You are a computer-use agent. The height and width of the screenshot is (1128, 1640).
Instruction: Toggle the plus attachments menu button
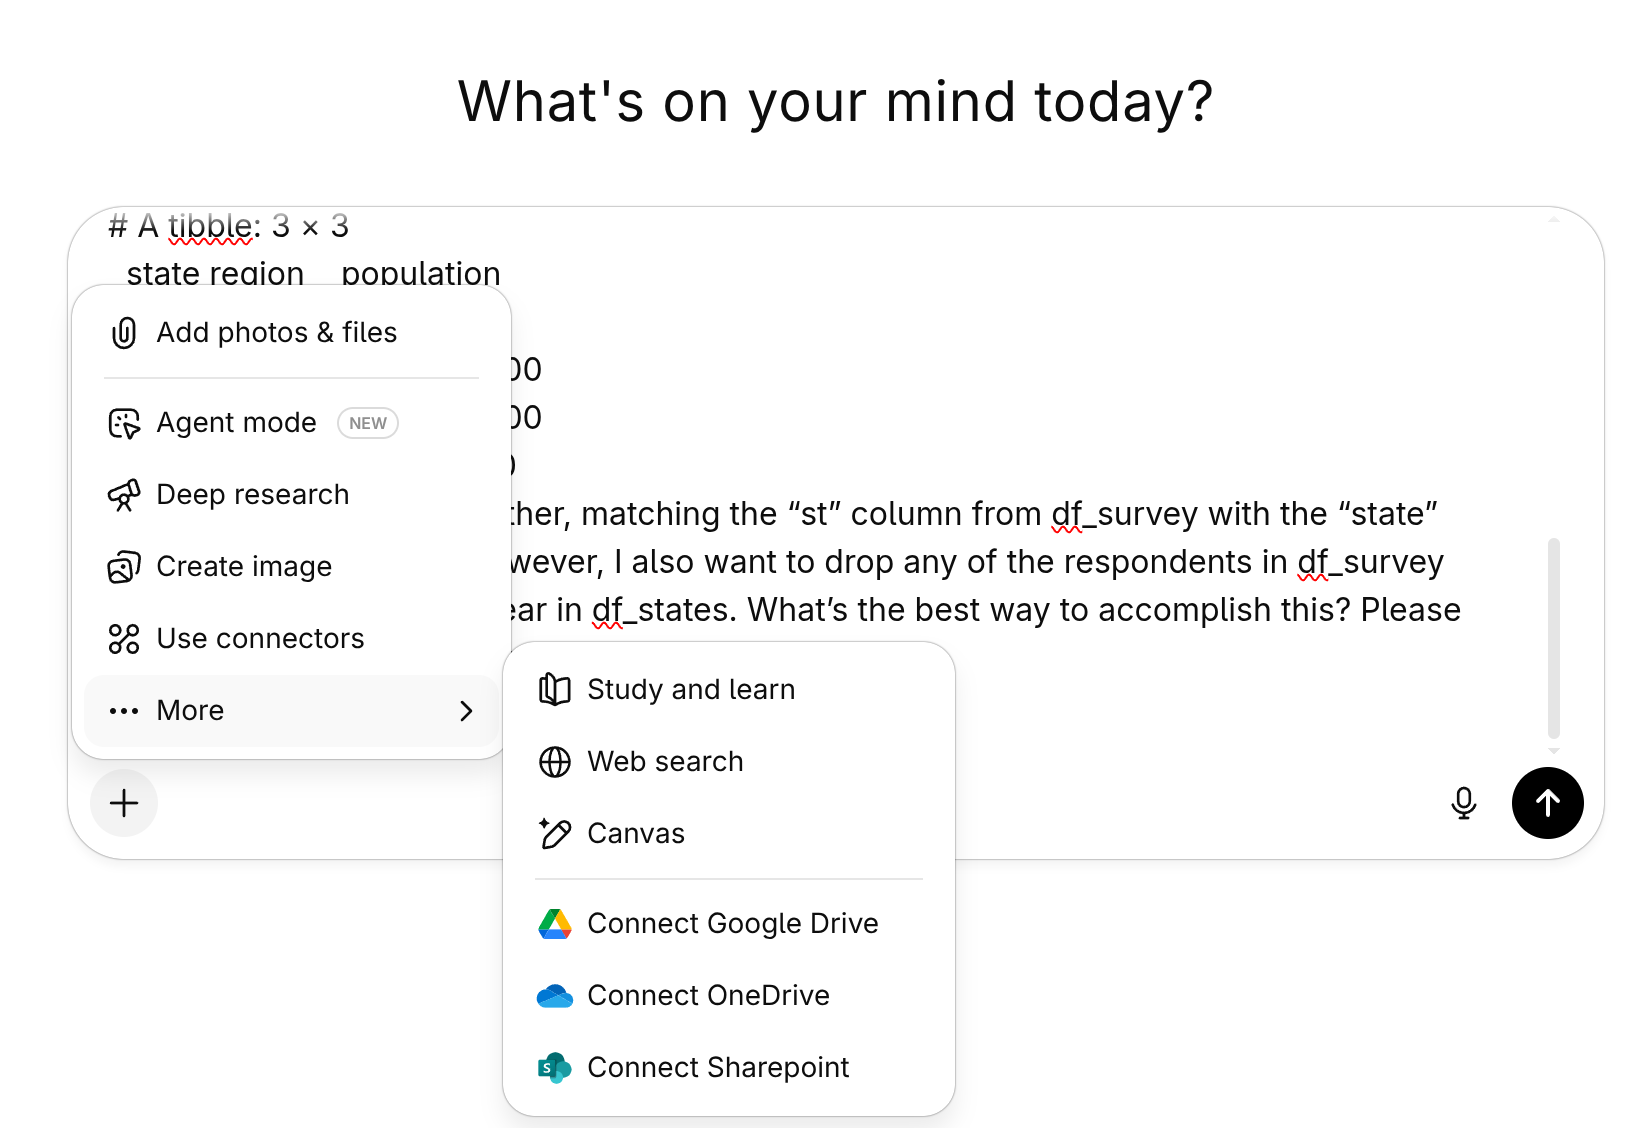click(124, 803)
